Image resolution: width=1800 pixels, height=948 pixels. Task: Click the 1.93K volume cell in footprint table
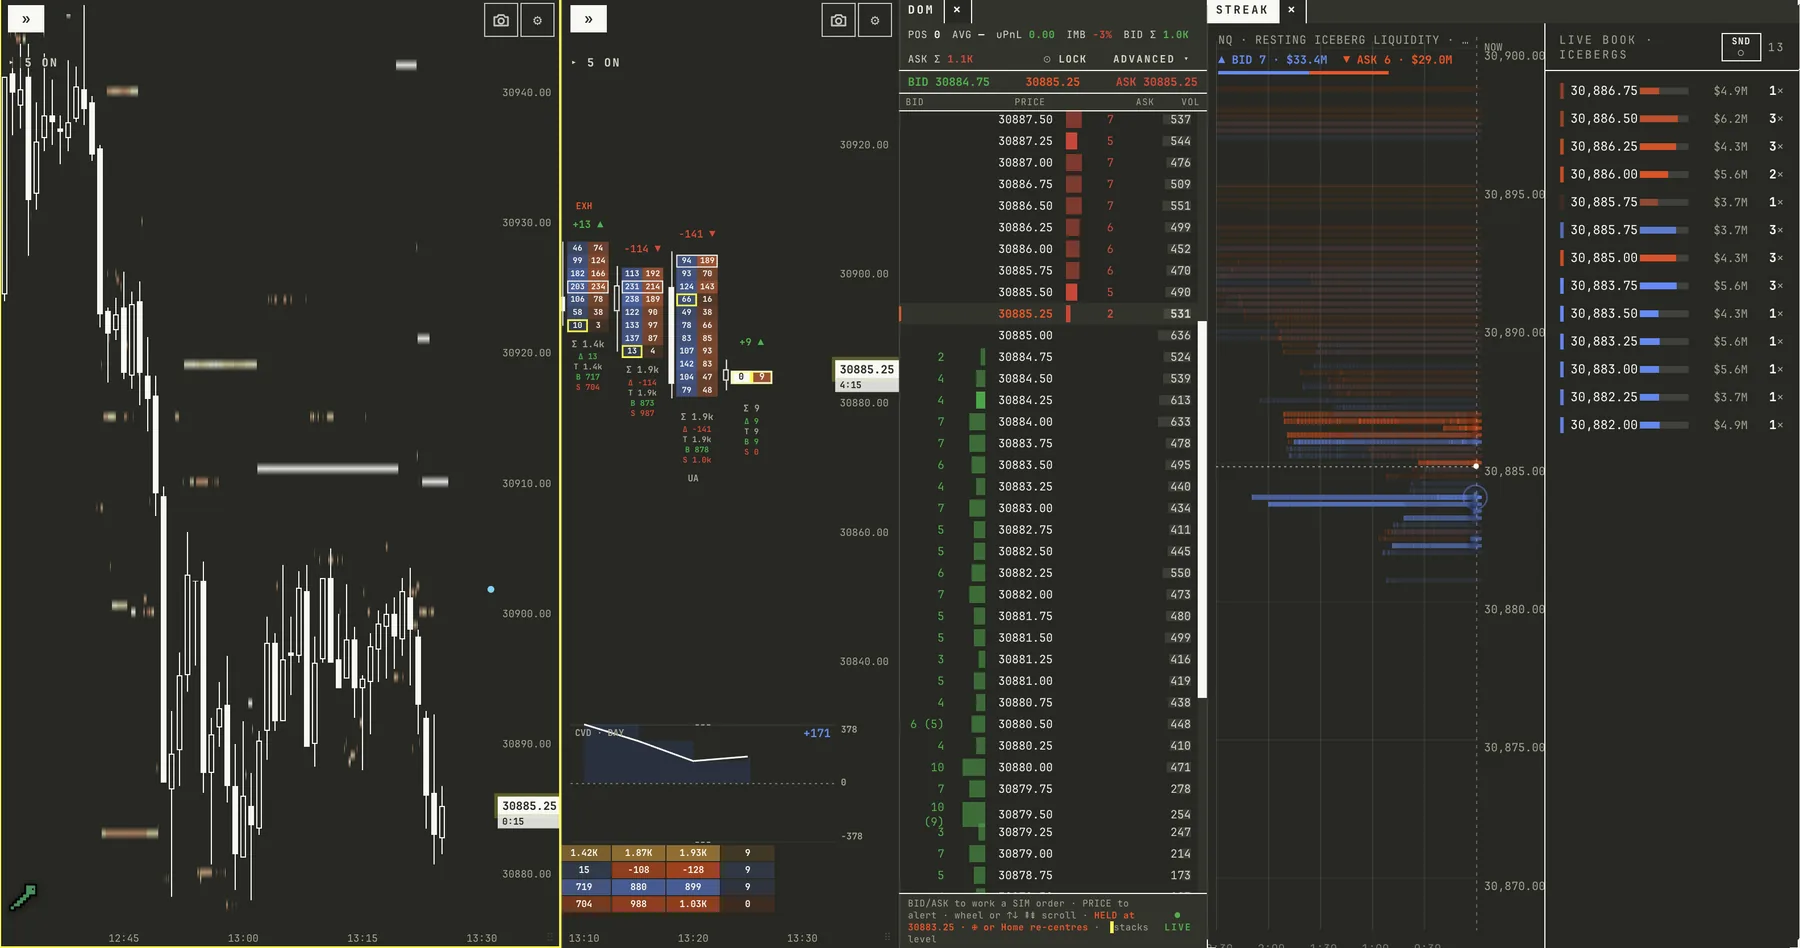[x=693, y=853]
